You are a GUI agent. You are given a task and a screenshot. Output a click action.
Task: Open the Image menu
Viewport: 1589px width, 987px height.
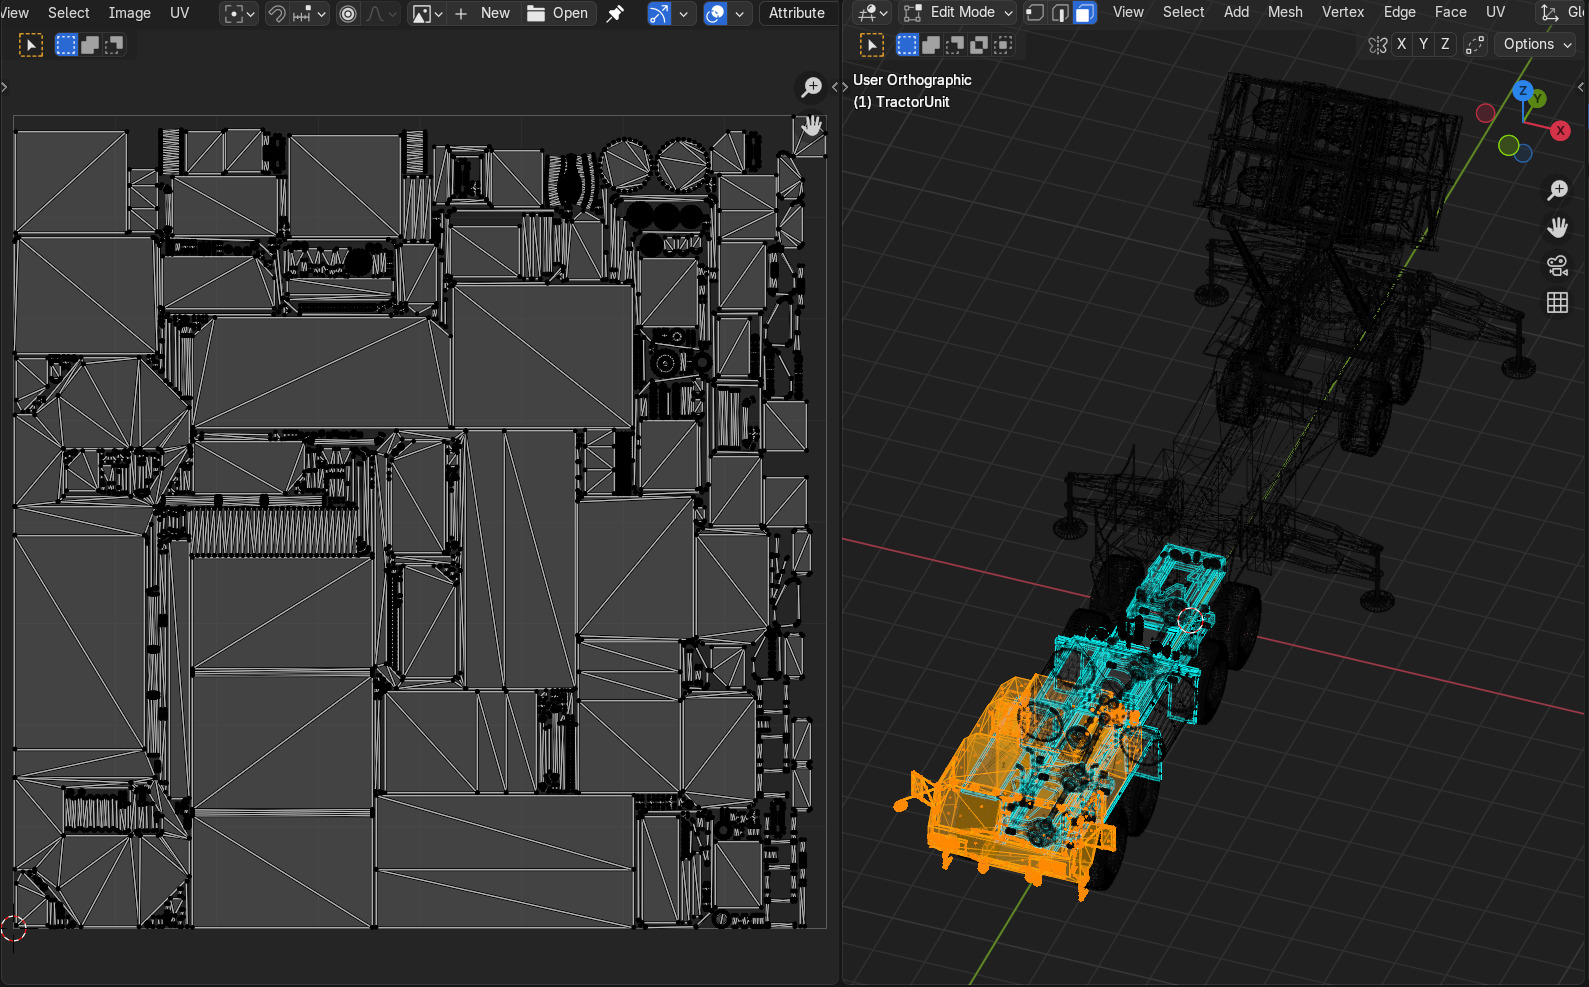(130, 13)
